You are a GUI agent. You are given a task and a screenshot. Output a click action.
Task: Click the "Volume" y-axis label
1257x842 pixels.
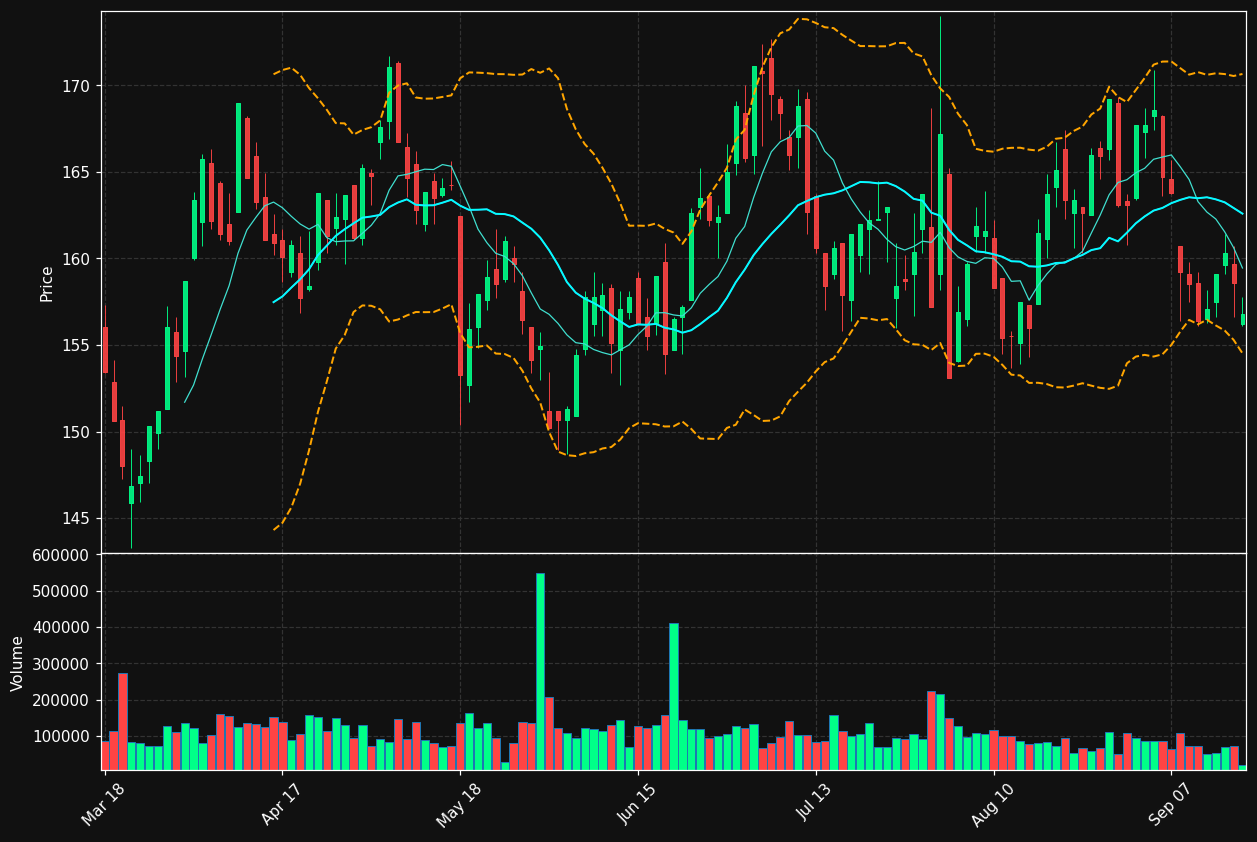18,663
